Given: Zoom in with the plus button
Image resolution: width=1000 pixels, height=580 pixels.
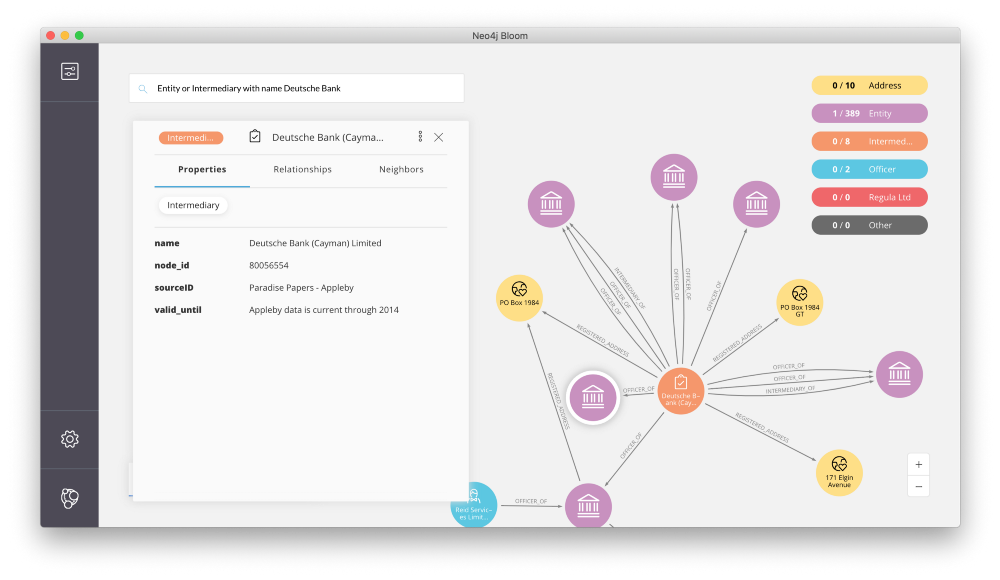Looking at the screenshot, I should 918,465.
